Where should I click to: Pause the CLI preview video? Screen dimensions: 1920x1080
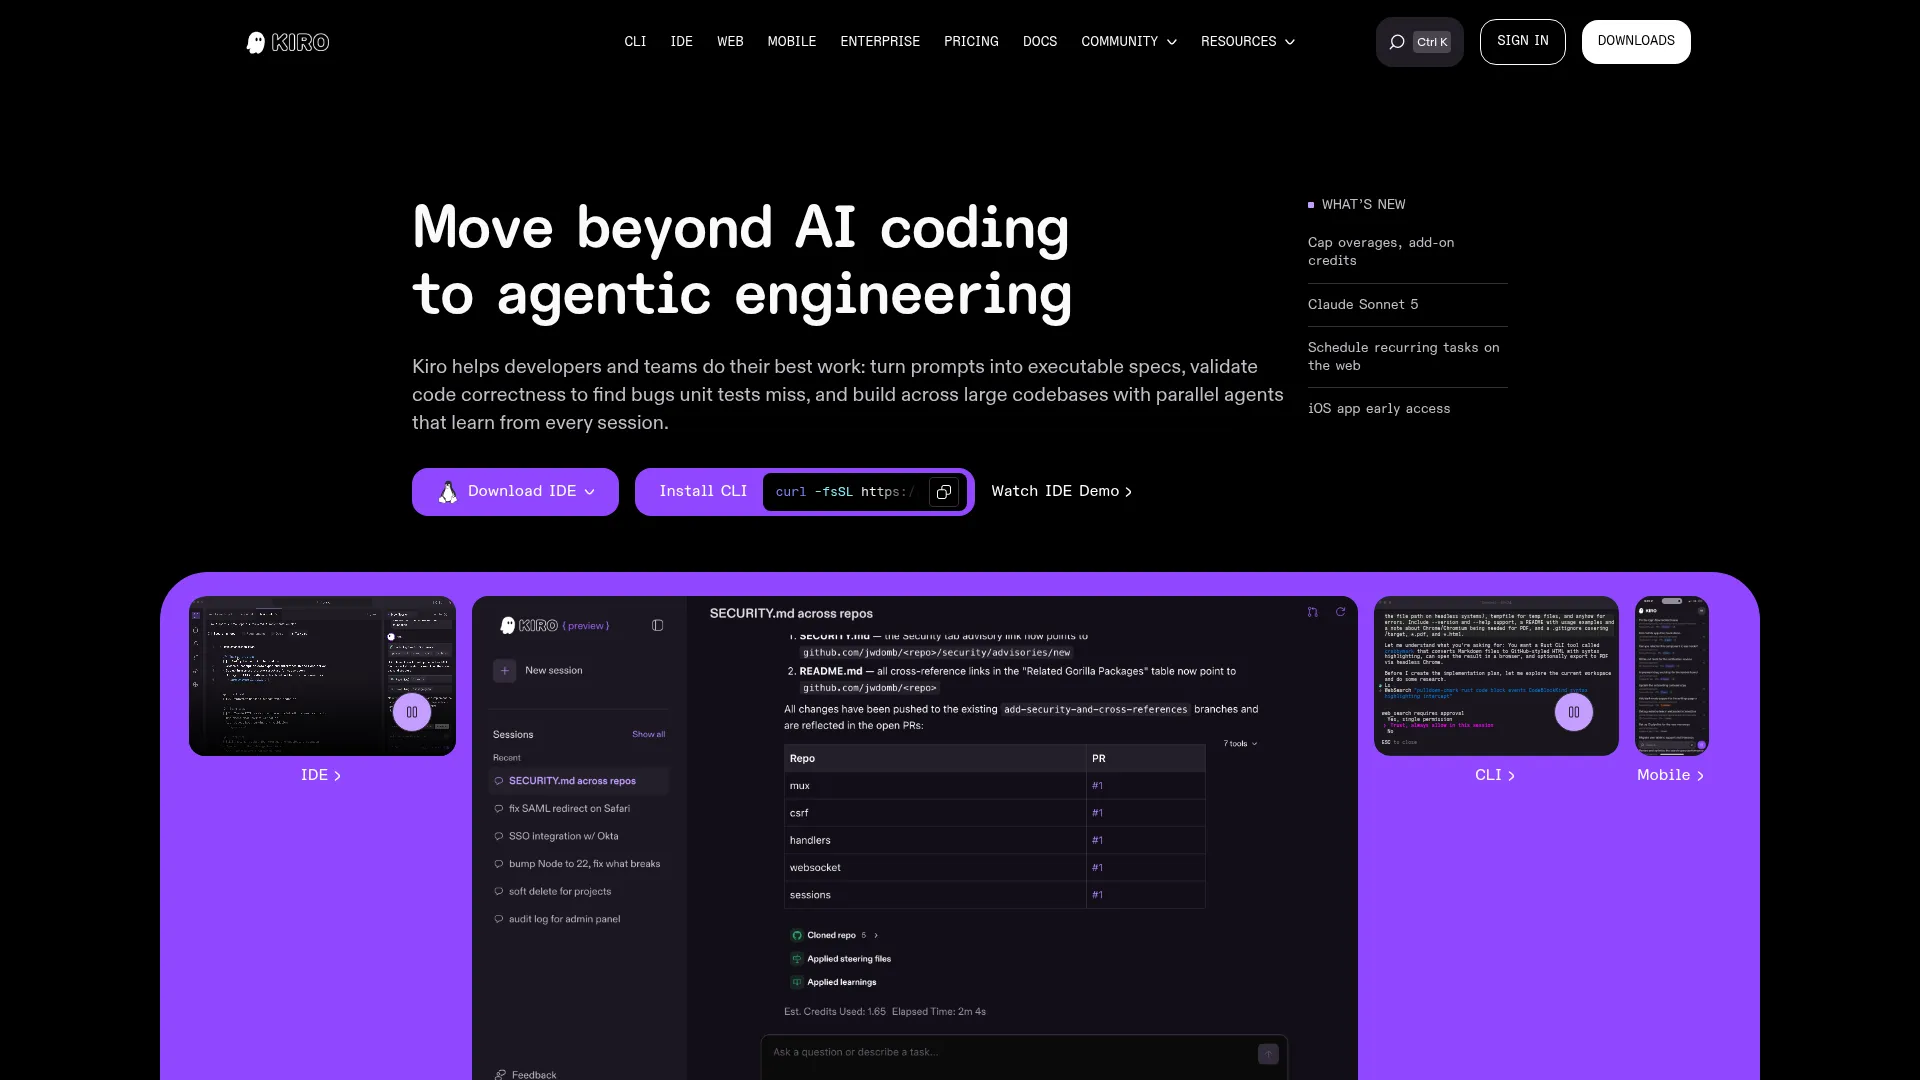pyautogui.click(x=1574, y=712)
